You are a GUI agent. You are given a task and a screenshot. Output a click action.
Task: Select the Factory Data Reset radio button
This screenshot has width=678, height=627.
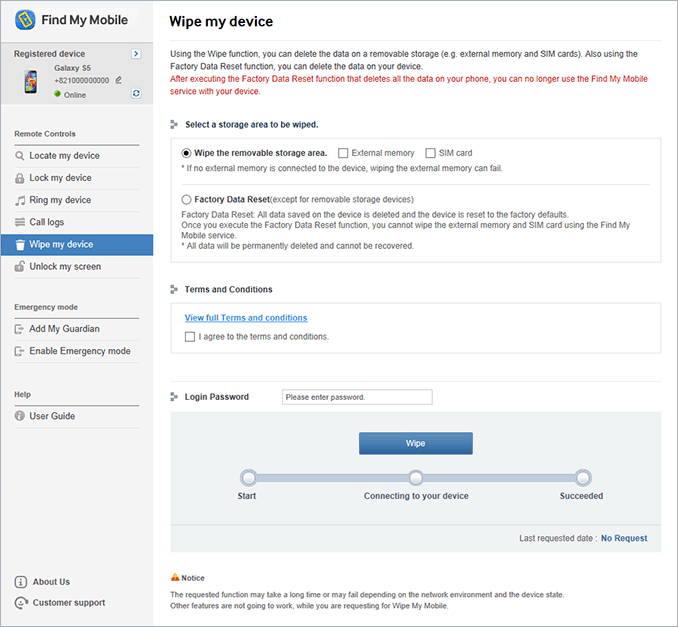187,200
